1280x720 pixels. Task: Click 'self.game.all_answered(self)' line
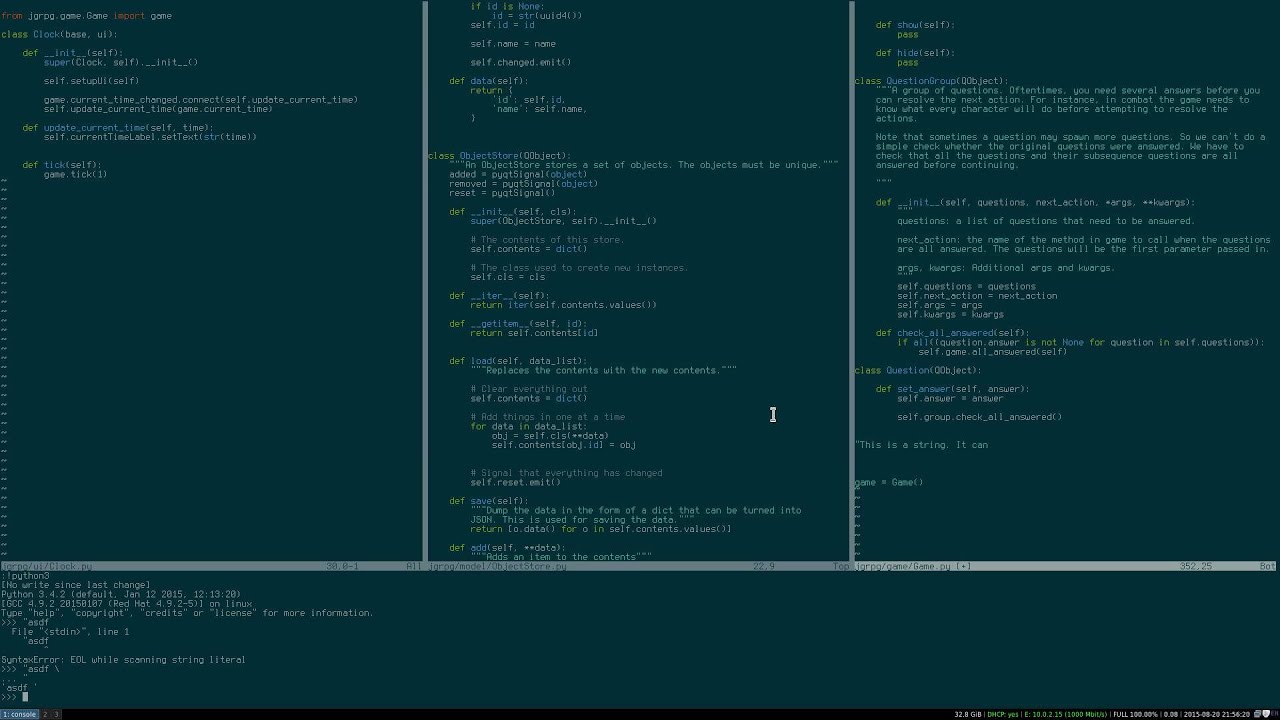pos(992,352)
